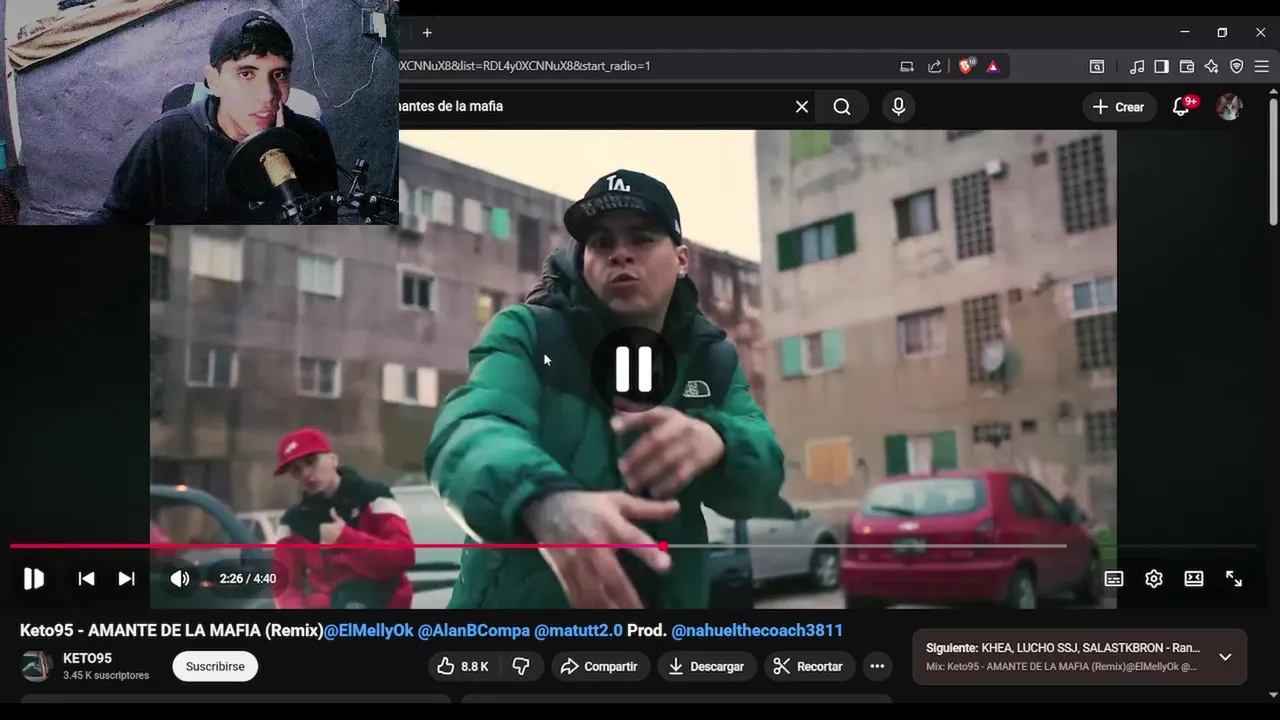Image resolution: width=1280 pixels, height=720 pixels.
Task: Open the tab search icon in the toolbar
Action: (x=1097, y=67)
